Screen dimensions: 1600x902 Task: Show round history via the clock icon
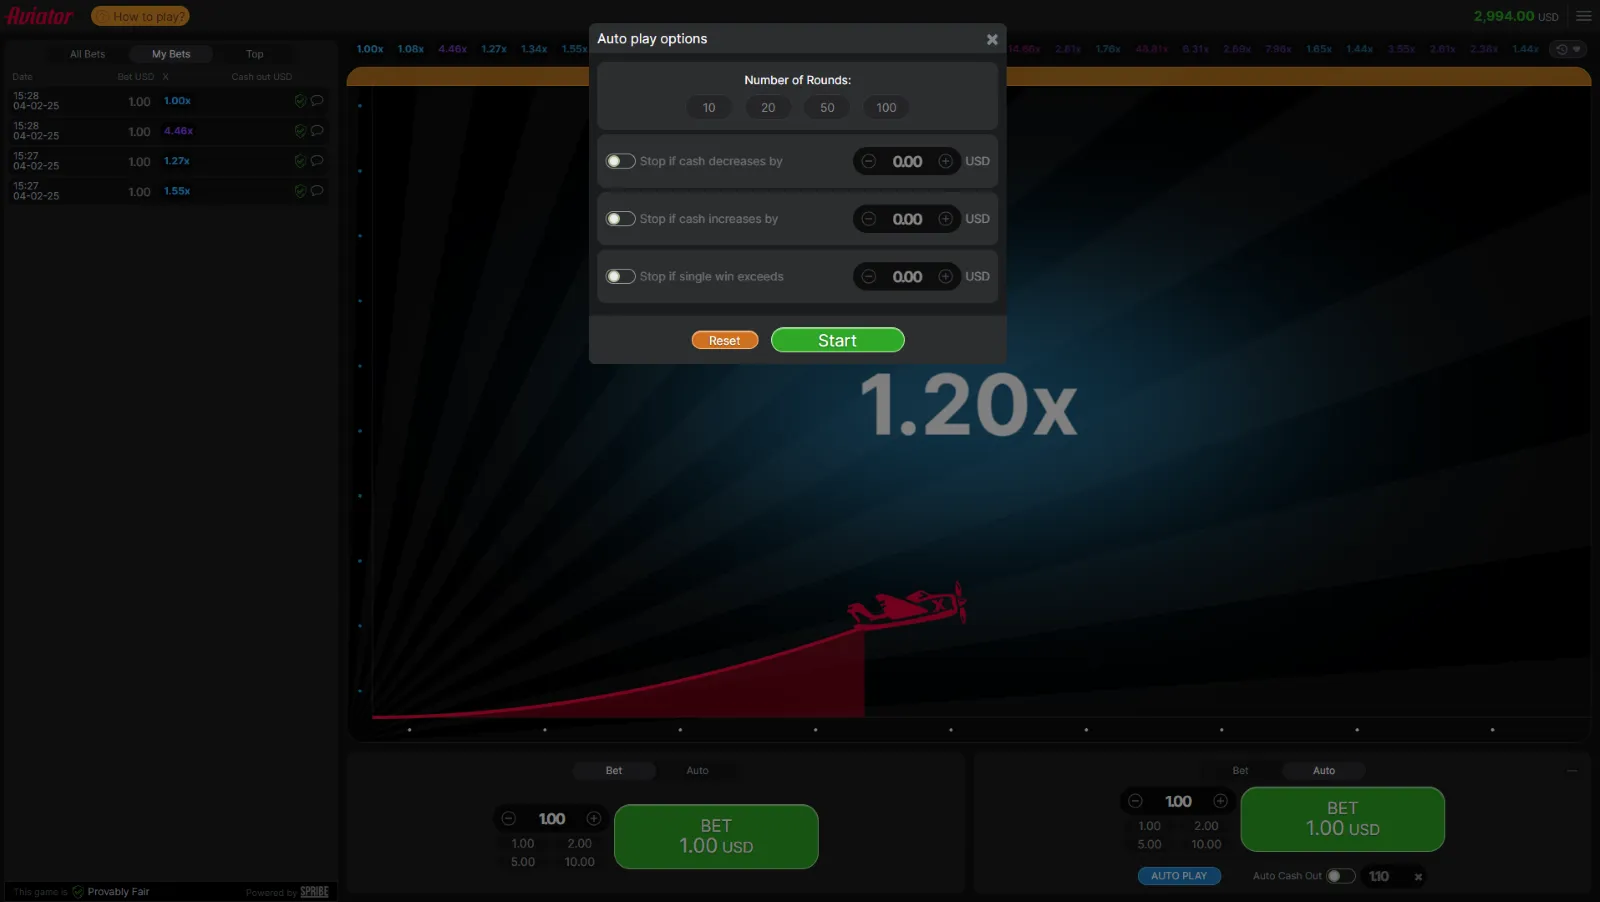point(1560,48)
